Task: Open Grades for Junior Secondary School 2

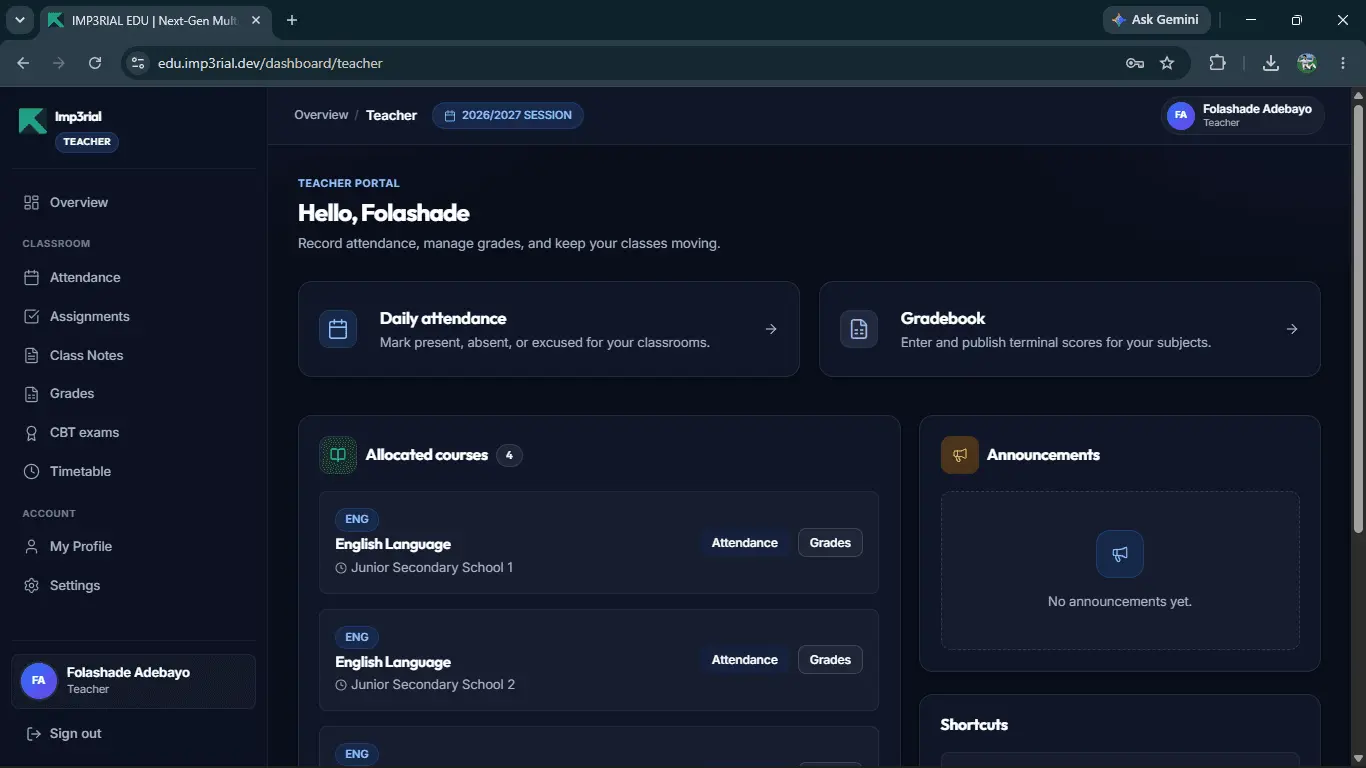Action: click(x=830, y=660)
